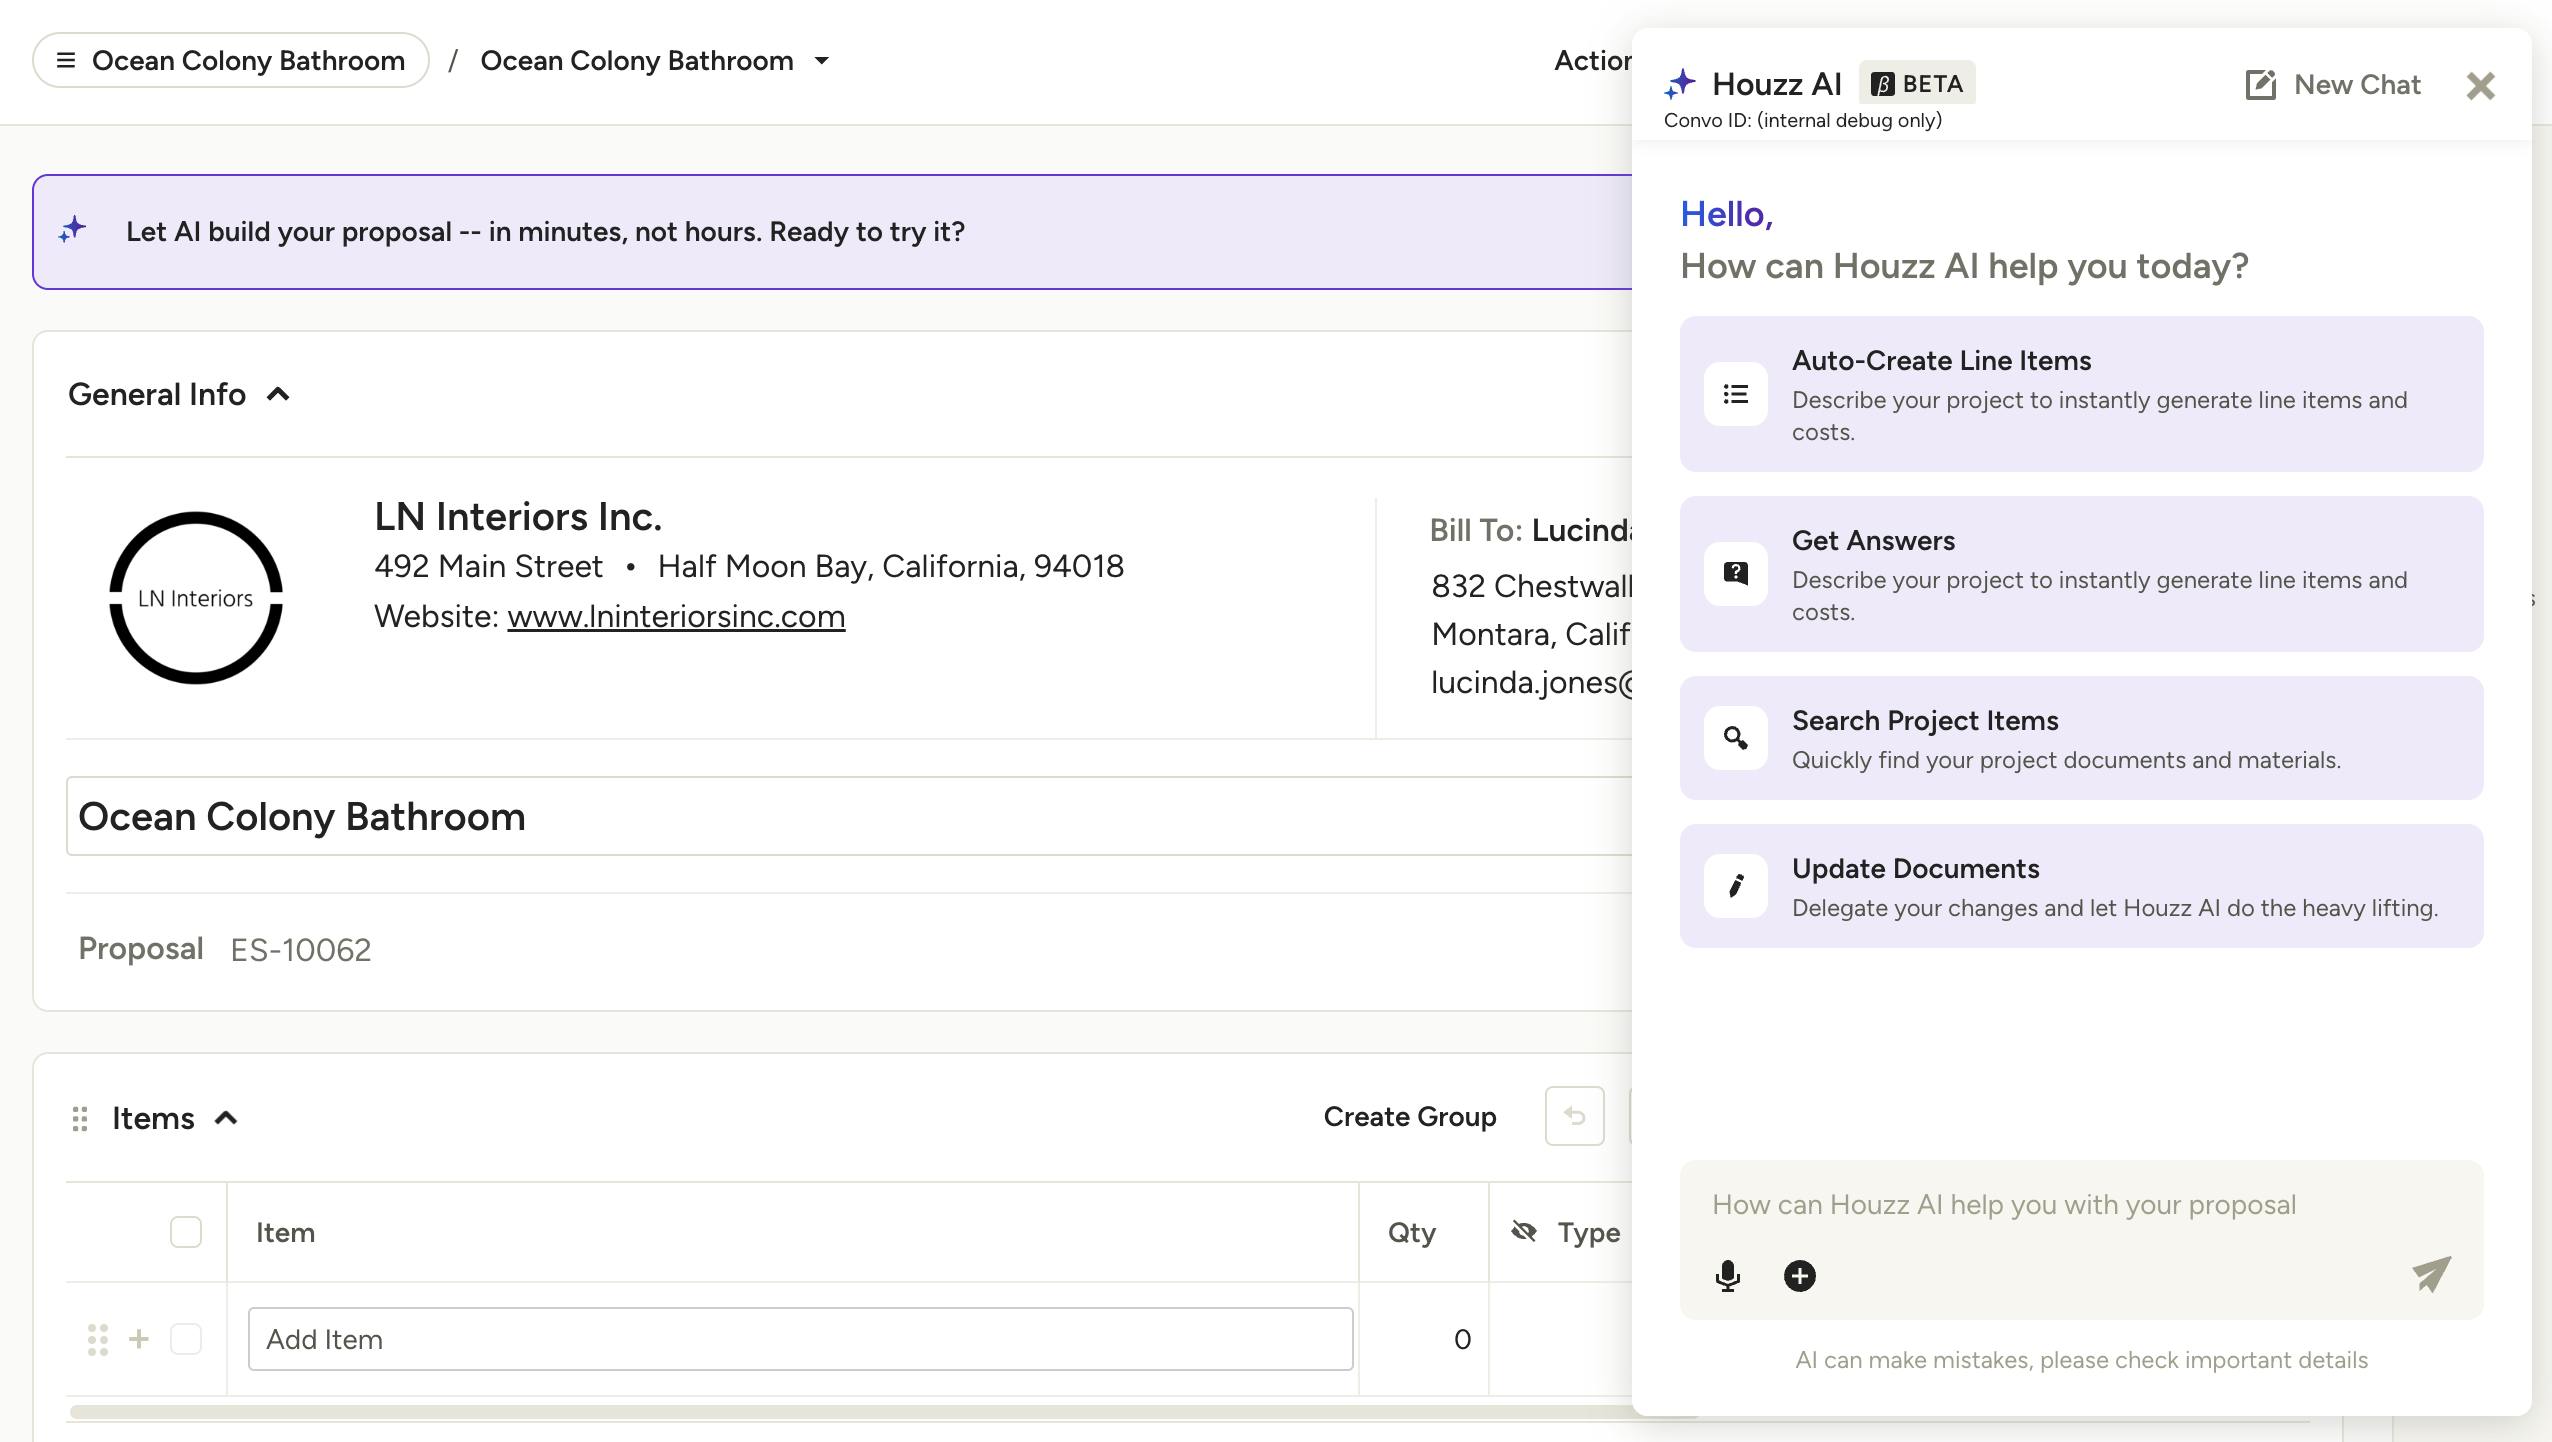Close the Houzz AI panel
This screenshot has width=2552, height=1442.
[x=2480, y=86]
